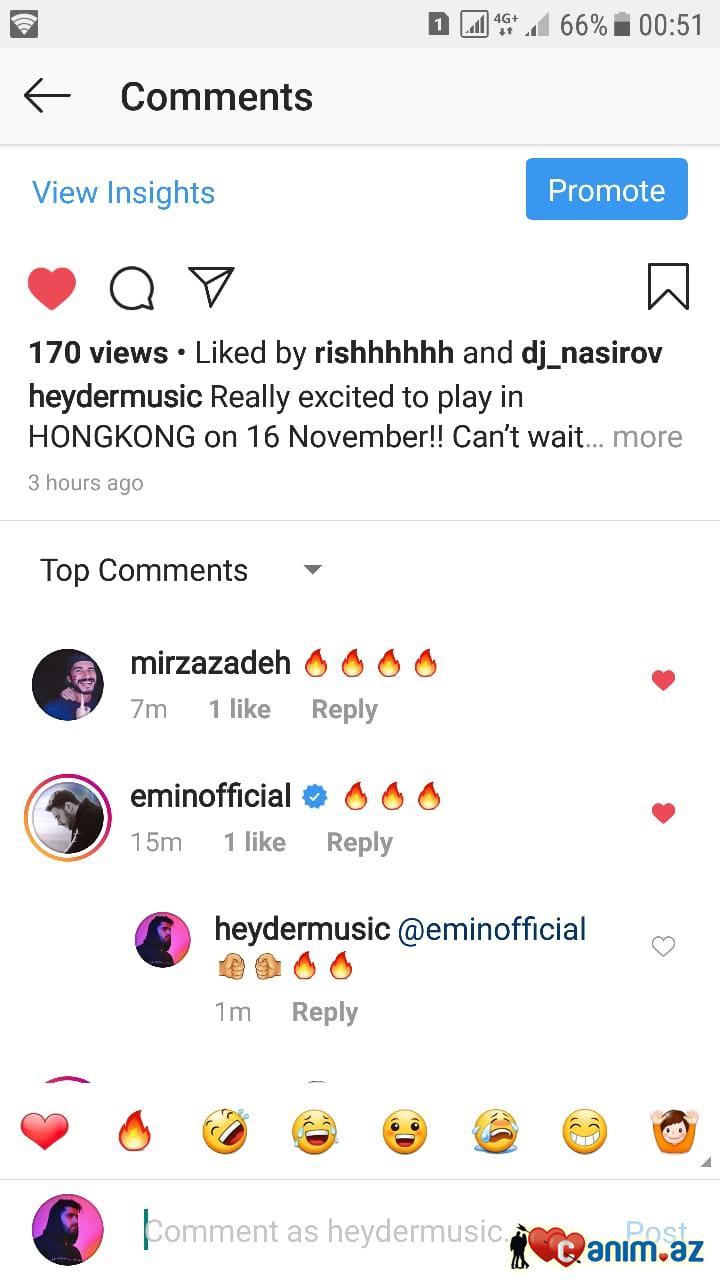Tap the red heart like icon on post

click(x=52, y=289)
